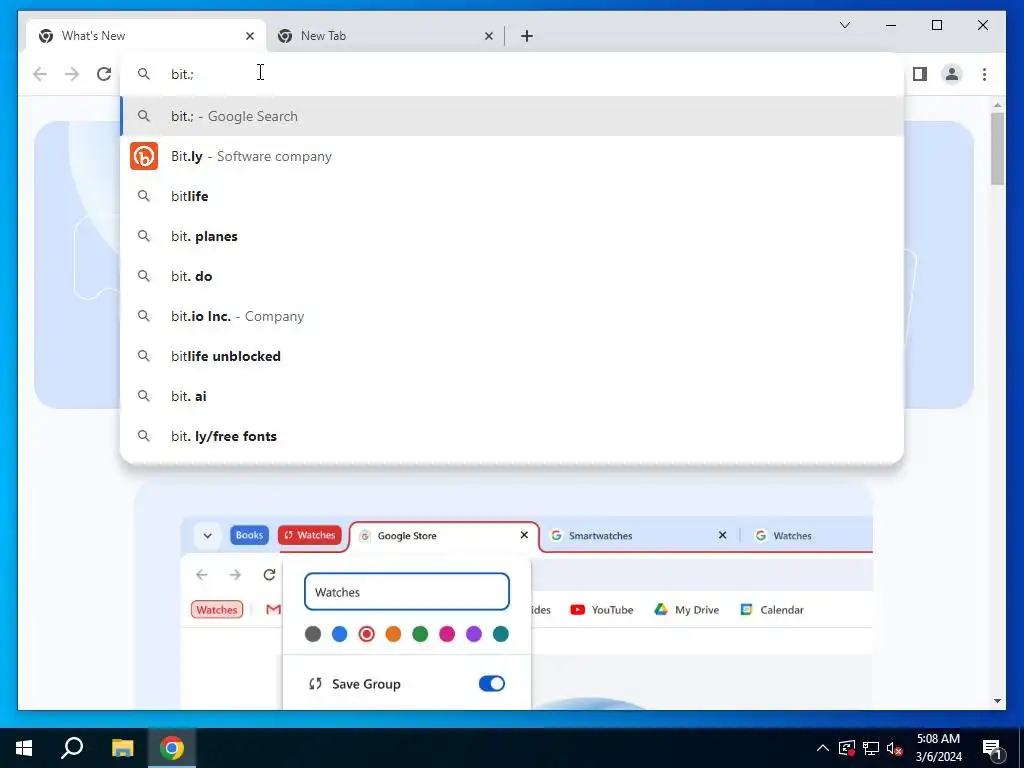The width and height of the screenshot is (1024, 768).
Task: Select 'bit.; - Google Search' suggestion
Action: point(512,116)
